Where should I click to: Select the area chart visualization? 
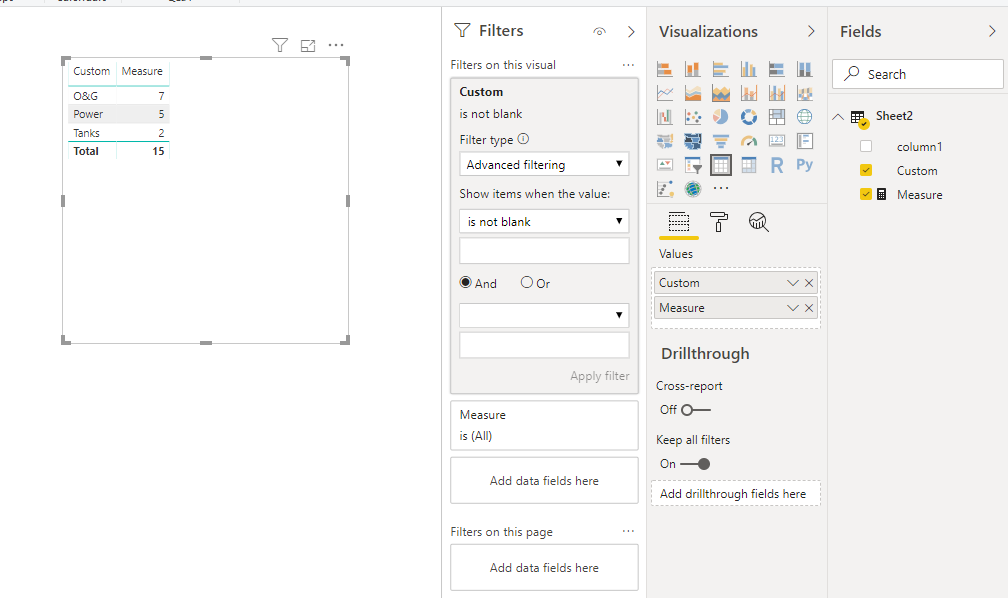[x=692, y=93]
